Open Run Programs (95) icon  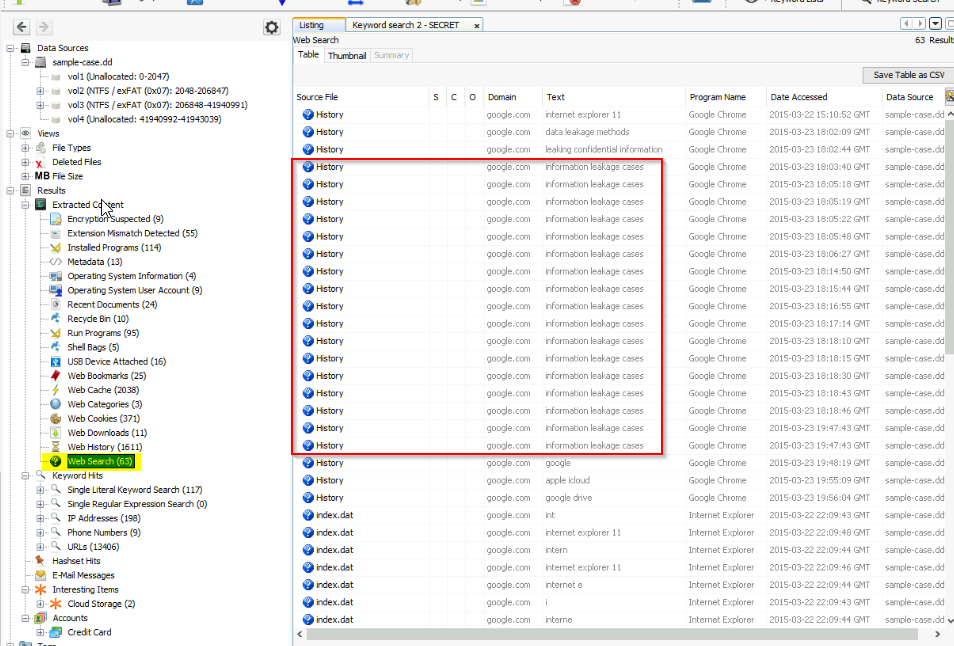point(55,333)
